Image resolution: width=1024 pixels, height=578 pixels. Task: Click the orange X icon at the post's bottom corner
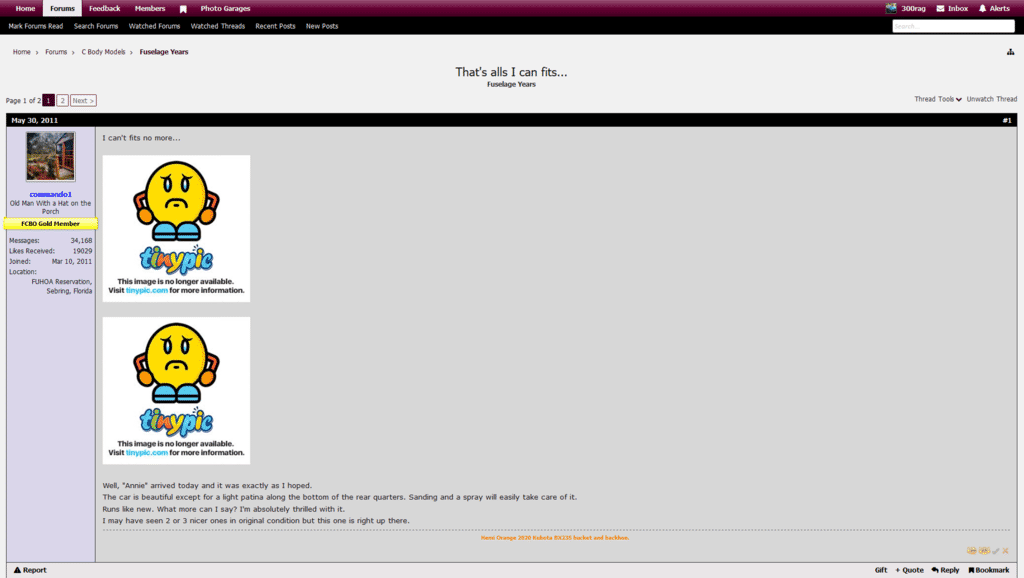[x=1005, y=551]
